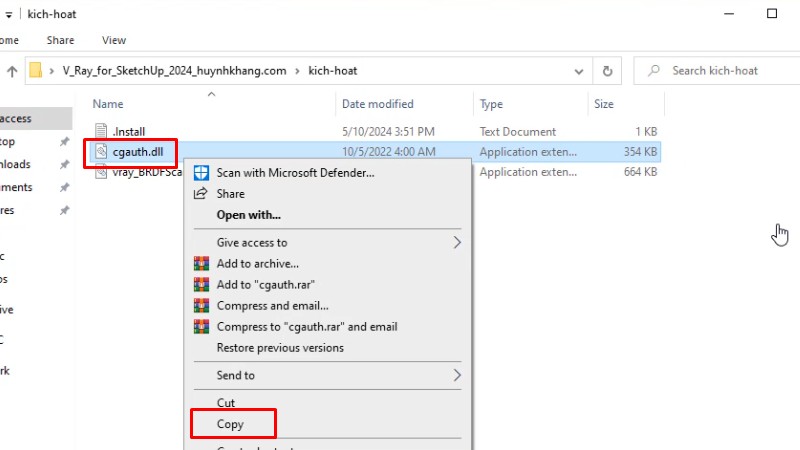Click the pin icon next to Desktop

pyautogui.click(x=64, y=141)
